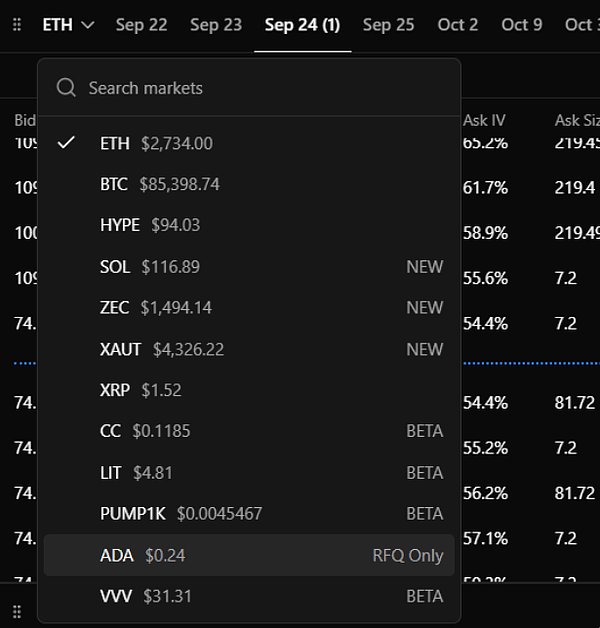Open the Oct 9 expiry tab
The width and height of the screenshot is (600, 628).
tap(522, 25)
